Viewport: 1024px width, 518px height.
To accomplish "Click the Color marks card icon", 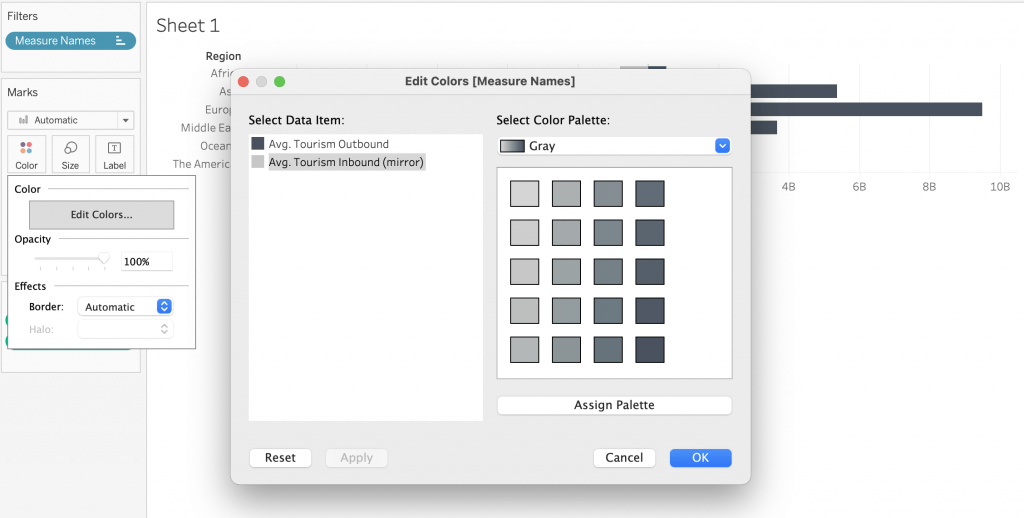I will (27, 148).
